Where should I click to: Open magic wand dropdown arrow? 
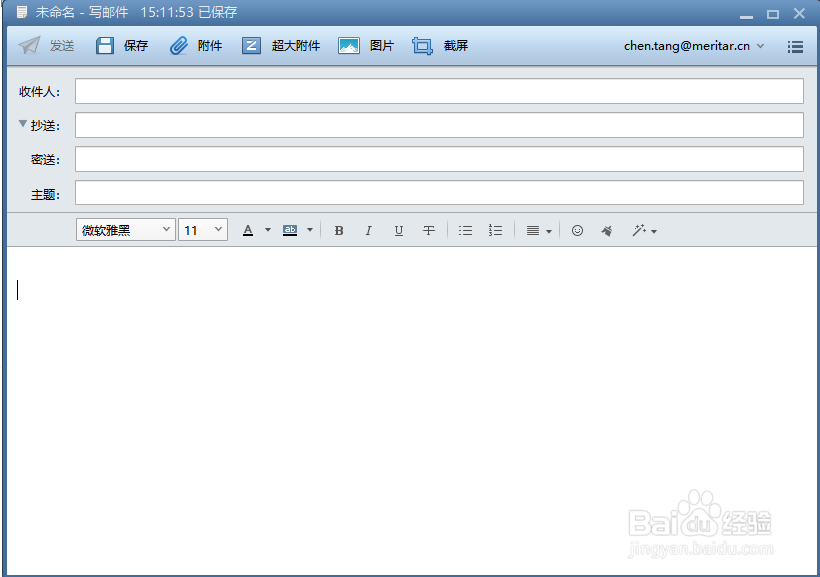tap(654, 231)
